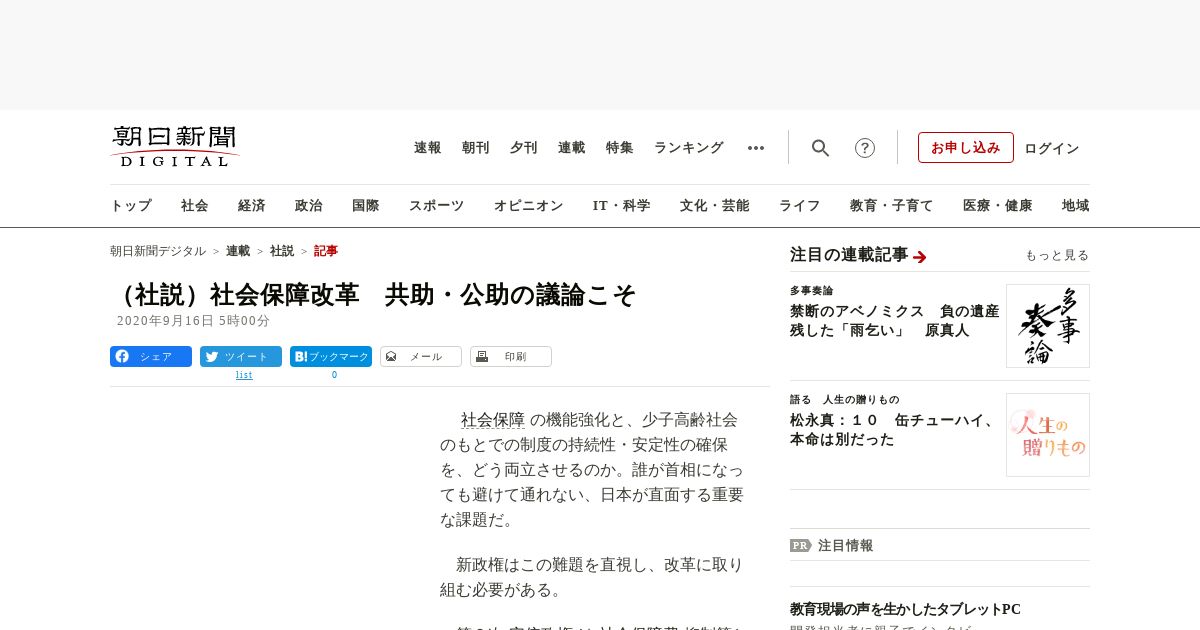Click the 印刷 print button

point(511,357)
